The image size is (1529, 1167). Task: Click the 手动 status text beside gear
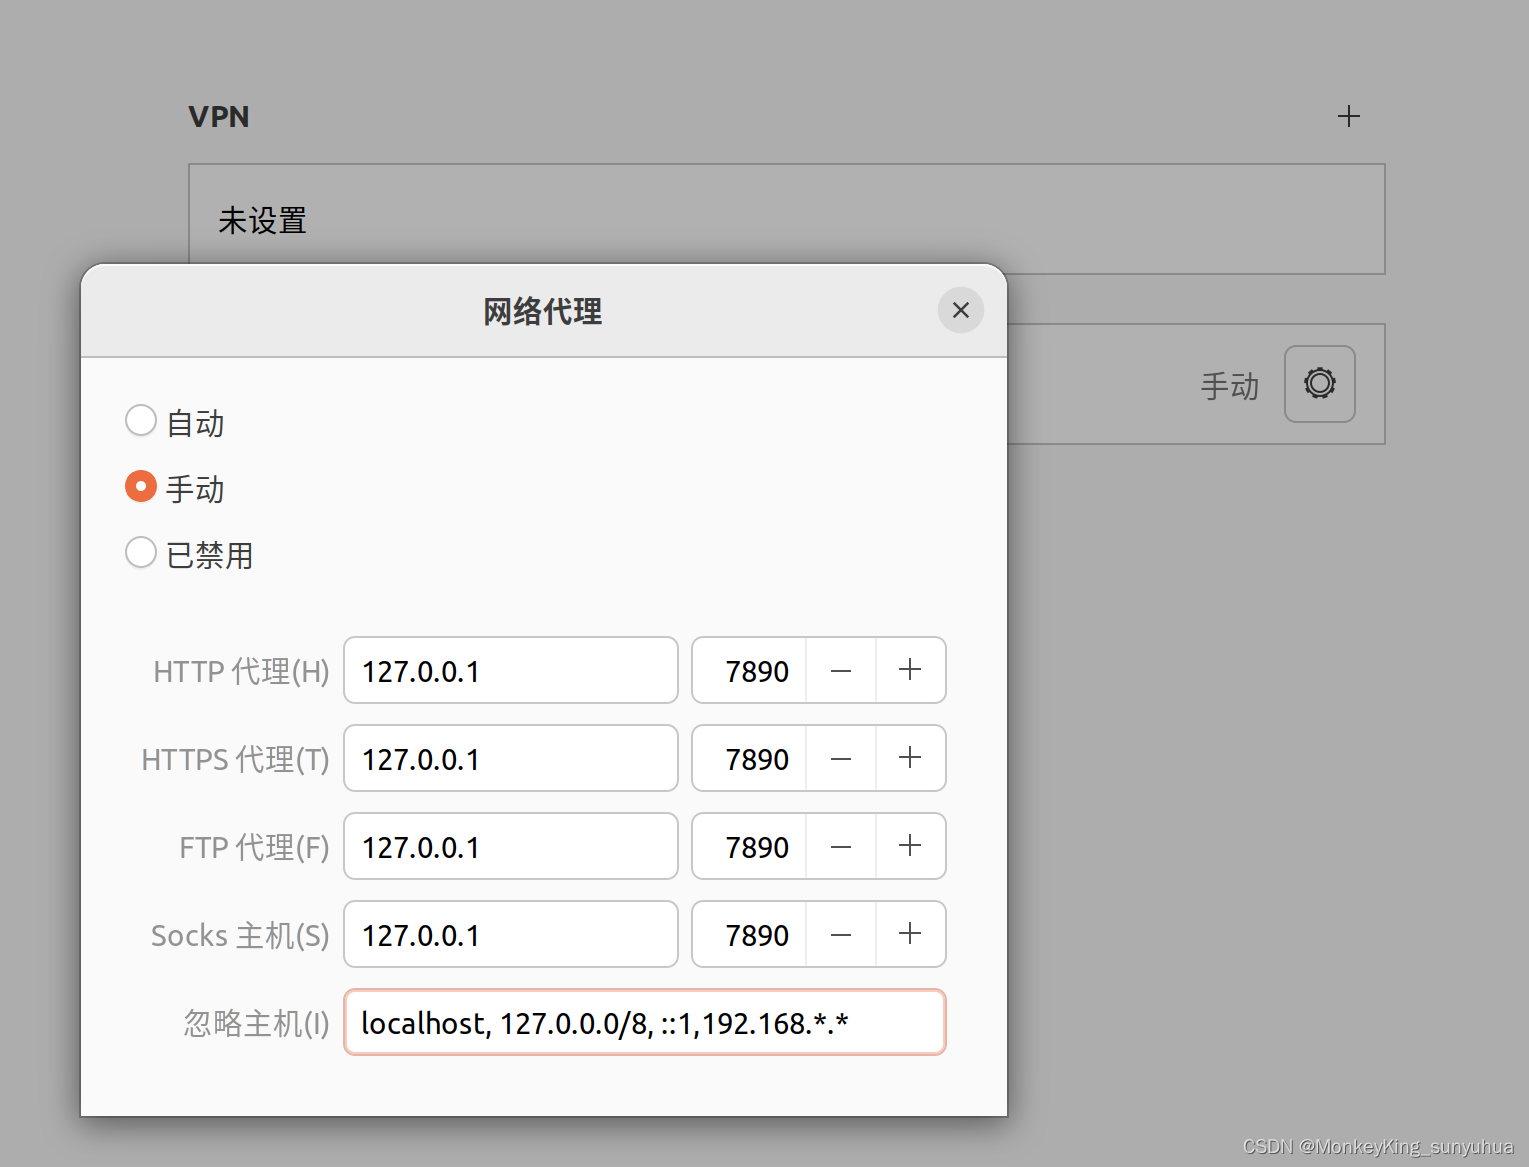tap(1229, 386)
